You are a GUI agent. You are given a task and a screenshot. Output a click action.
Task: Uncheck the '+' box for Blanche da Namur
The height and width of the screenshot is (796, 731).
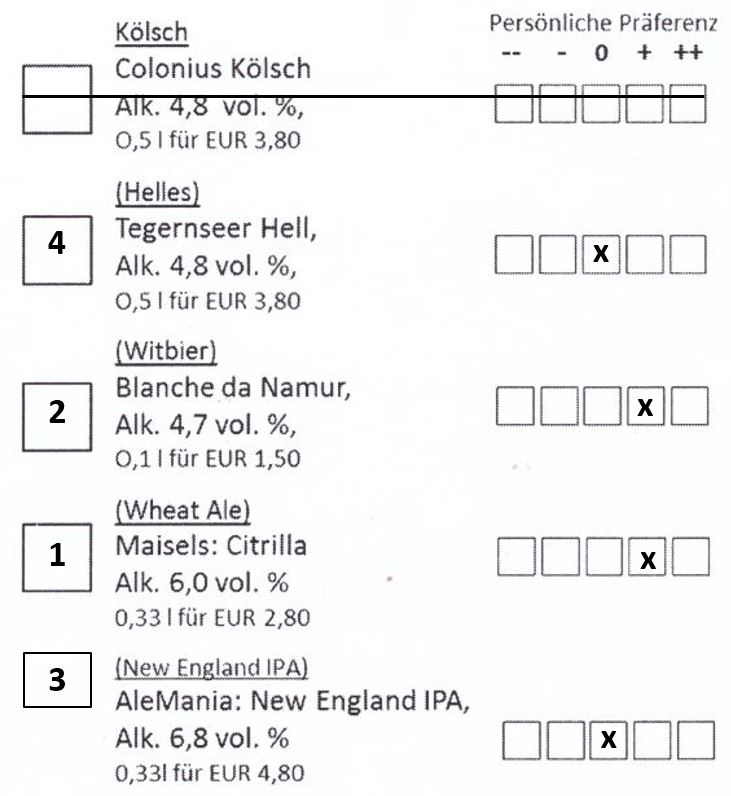[x=645, y=406]
